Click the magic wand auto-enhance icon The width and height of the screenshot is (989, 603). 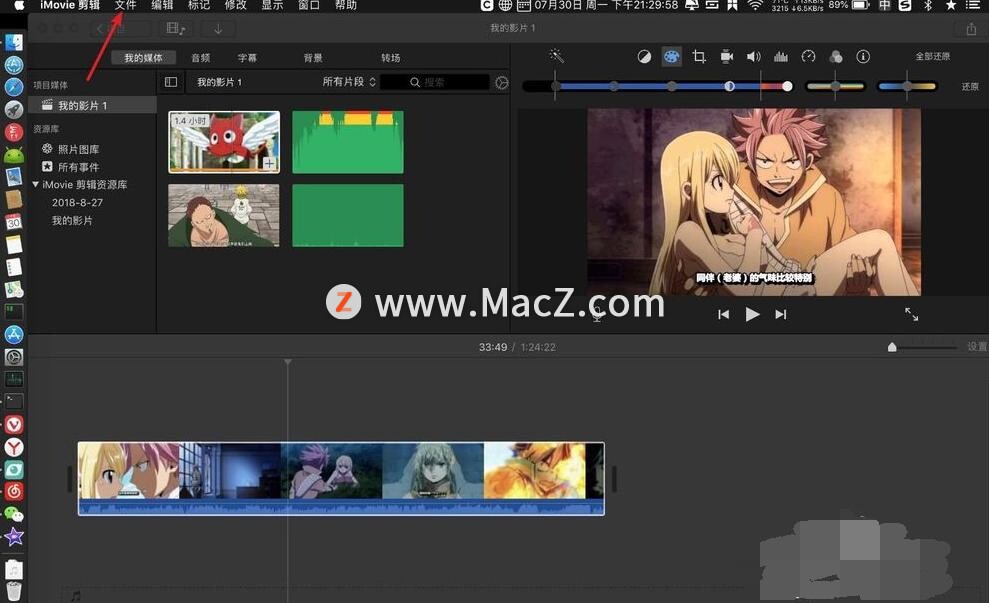tap(556, 56)
